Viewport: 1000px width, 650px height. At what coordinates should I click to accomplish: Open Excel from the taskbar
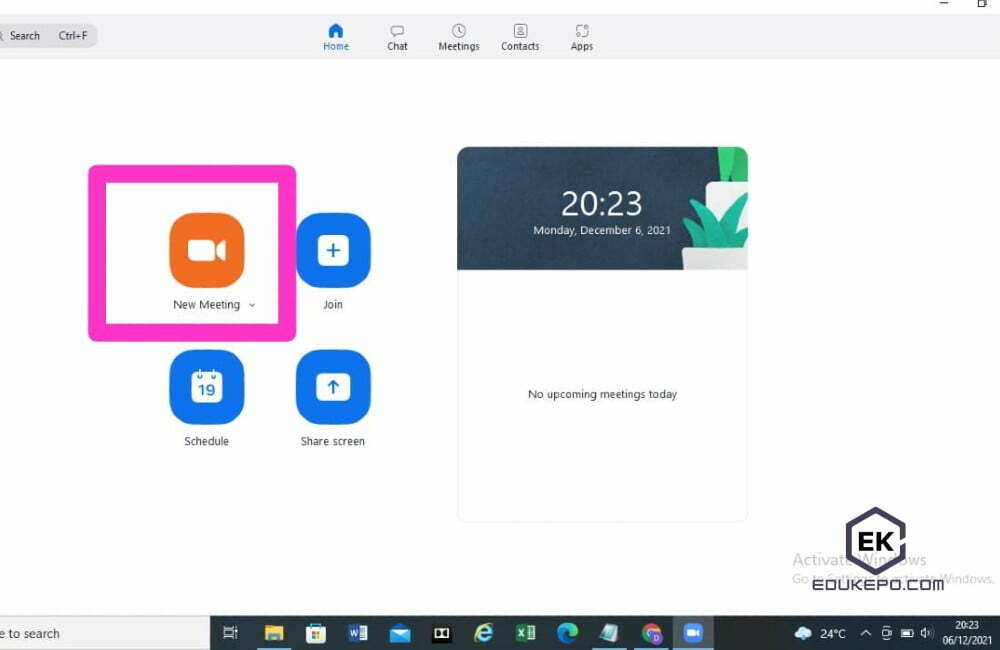click(525, 632)
